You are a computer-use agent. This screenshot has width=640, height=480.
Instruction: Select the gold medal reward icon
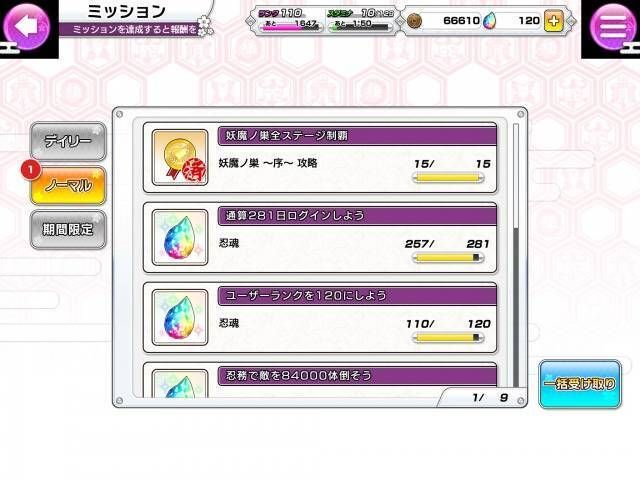[x=180, y=158]
